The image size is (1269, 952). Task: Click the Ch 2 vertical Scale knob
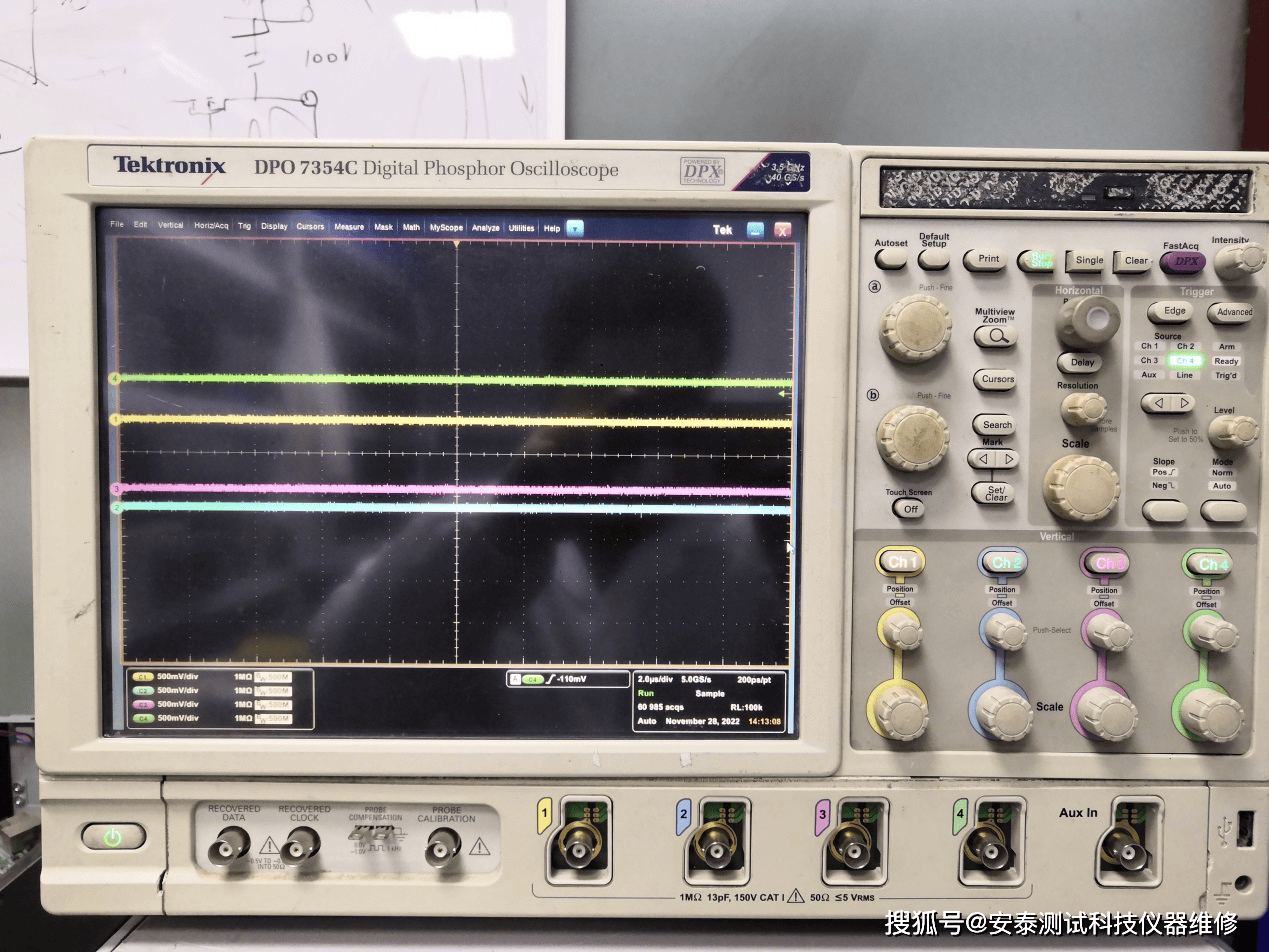[1003, 712]
